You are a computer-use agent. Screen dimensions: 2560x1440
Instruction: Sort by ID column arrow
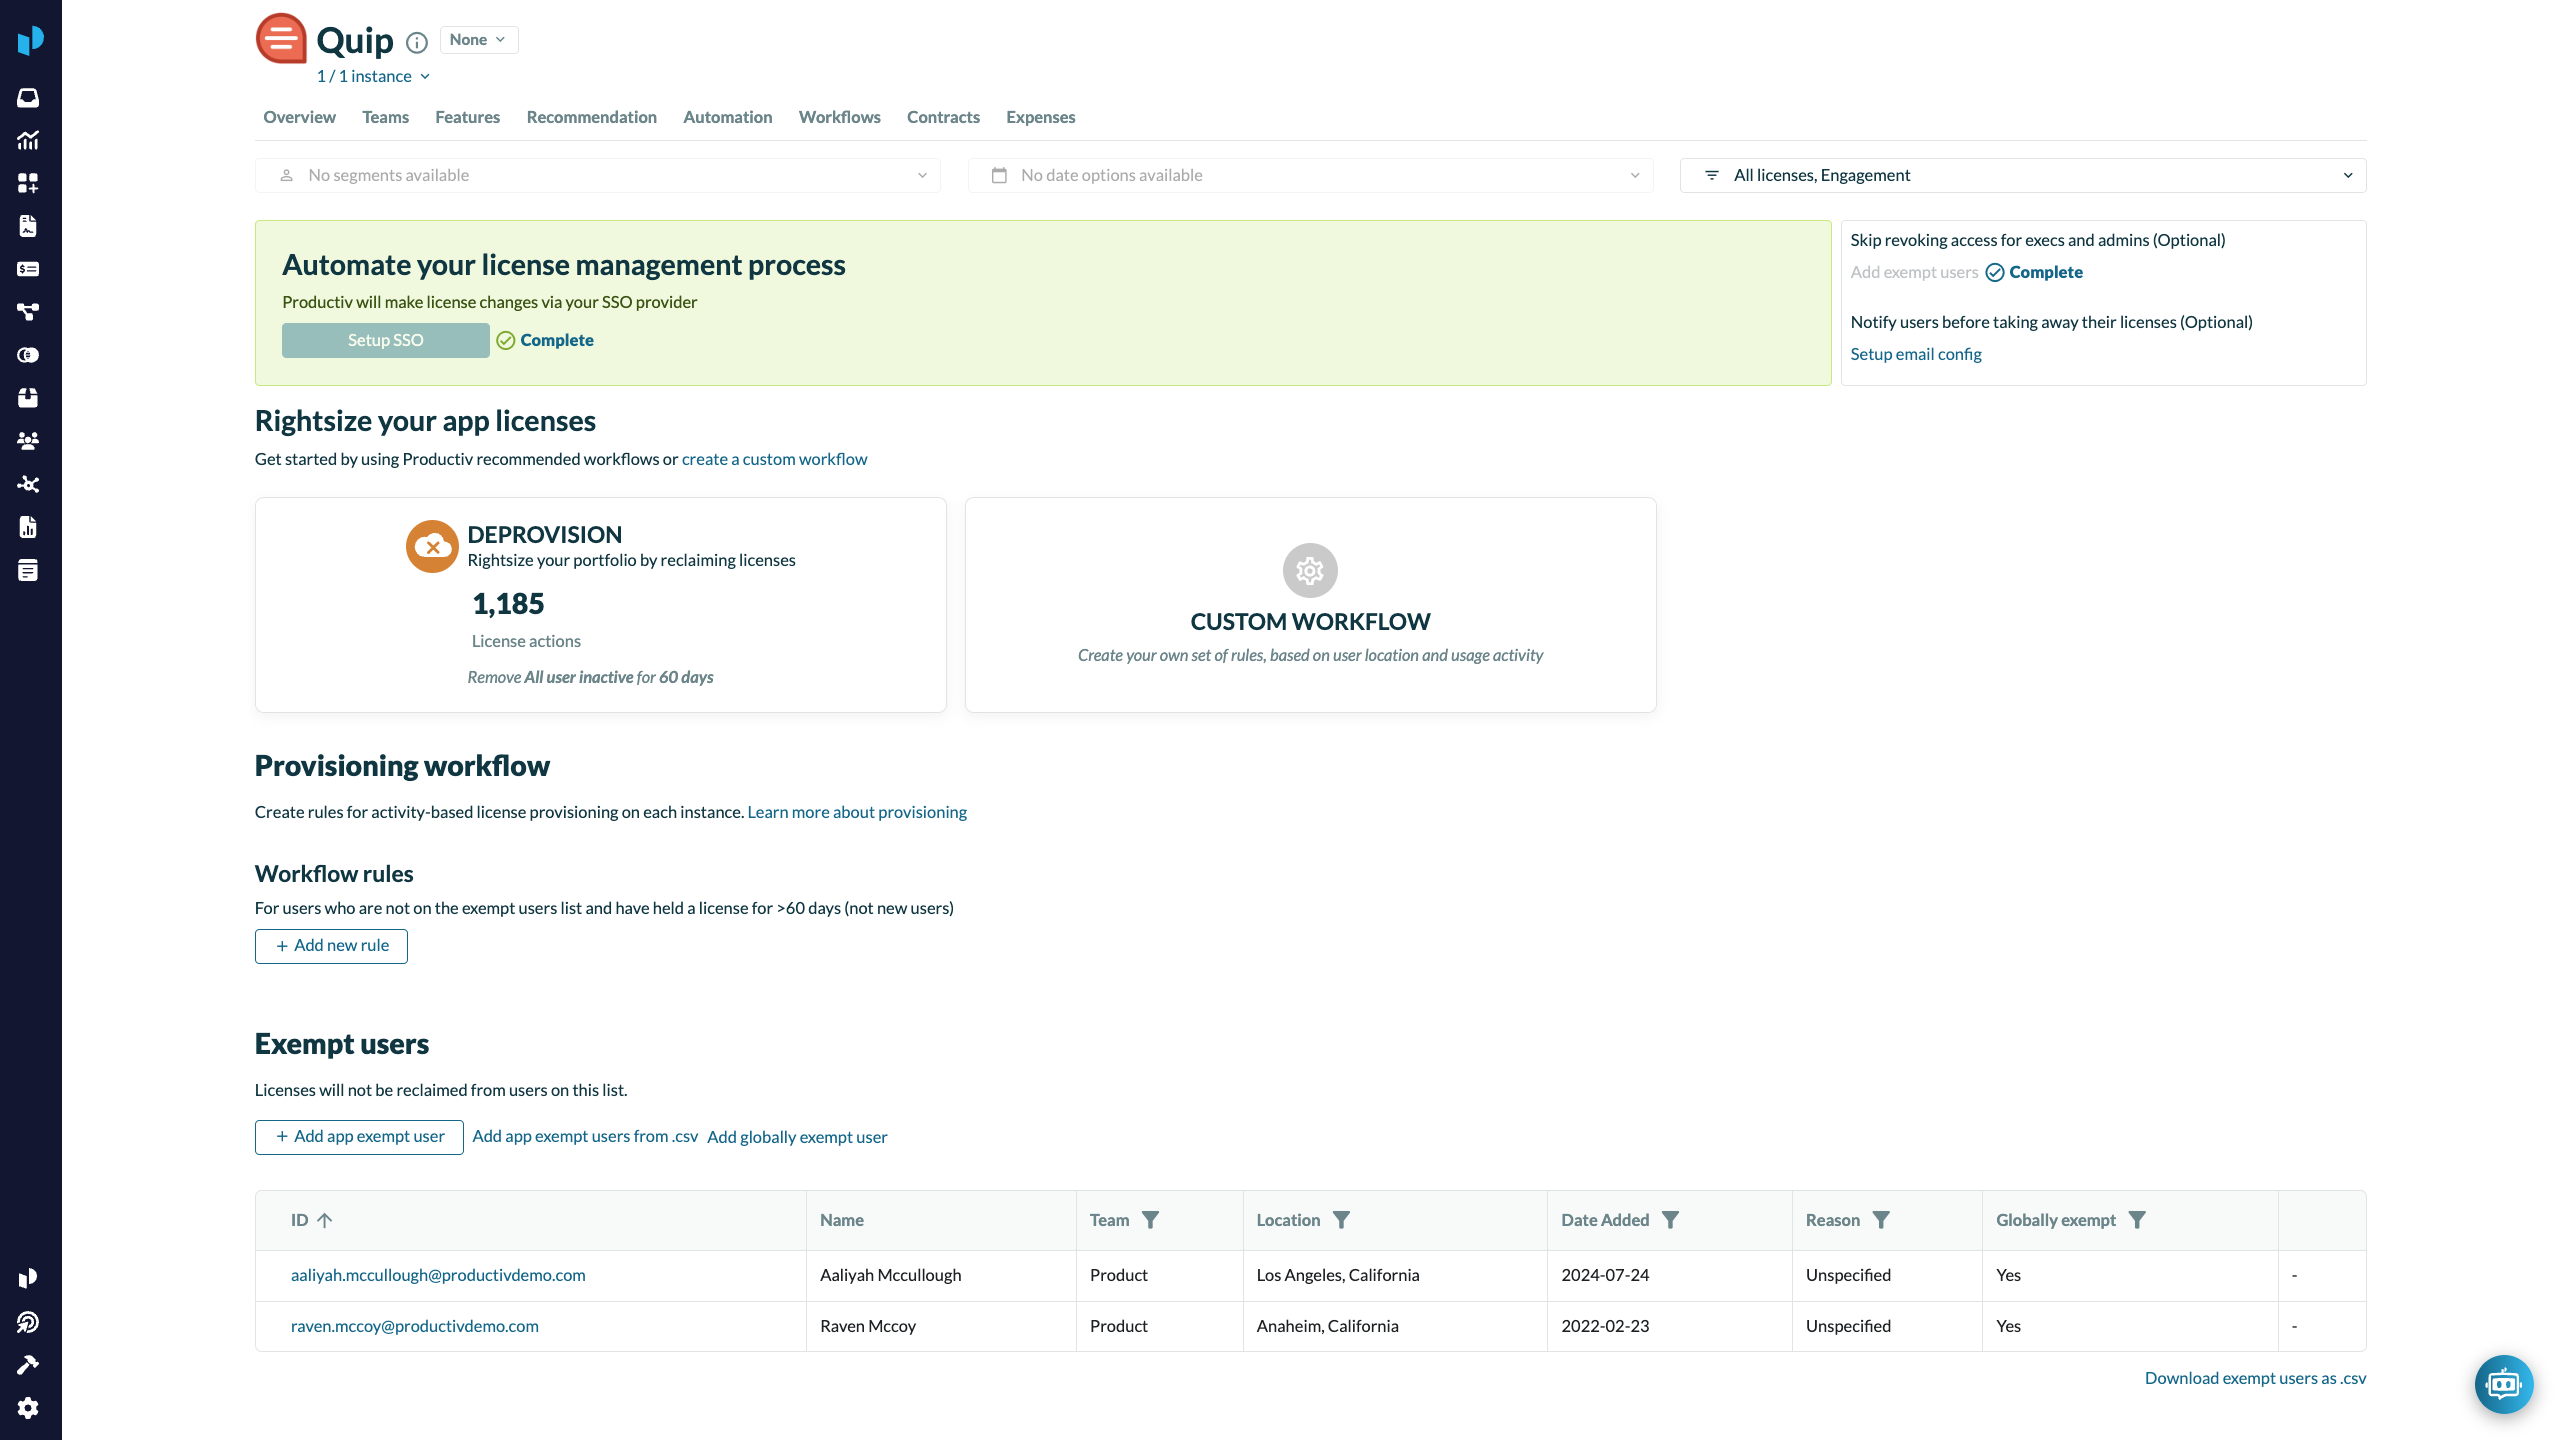click(325, 1220)
